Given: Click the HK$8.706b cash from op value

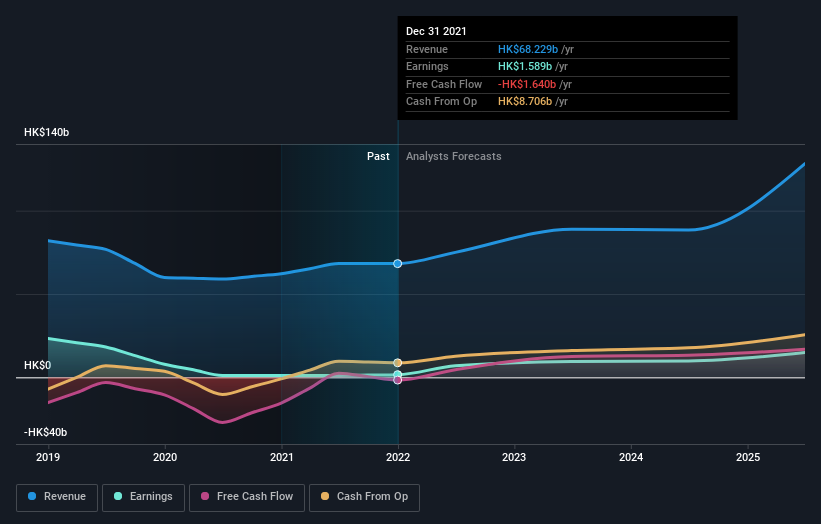Looking at the screenshot, I should [x=525, y=102].
